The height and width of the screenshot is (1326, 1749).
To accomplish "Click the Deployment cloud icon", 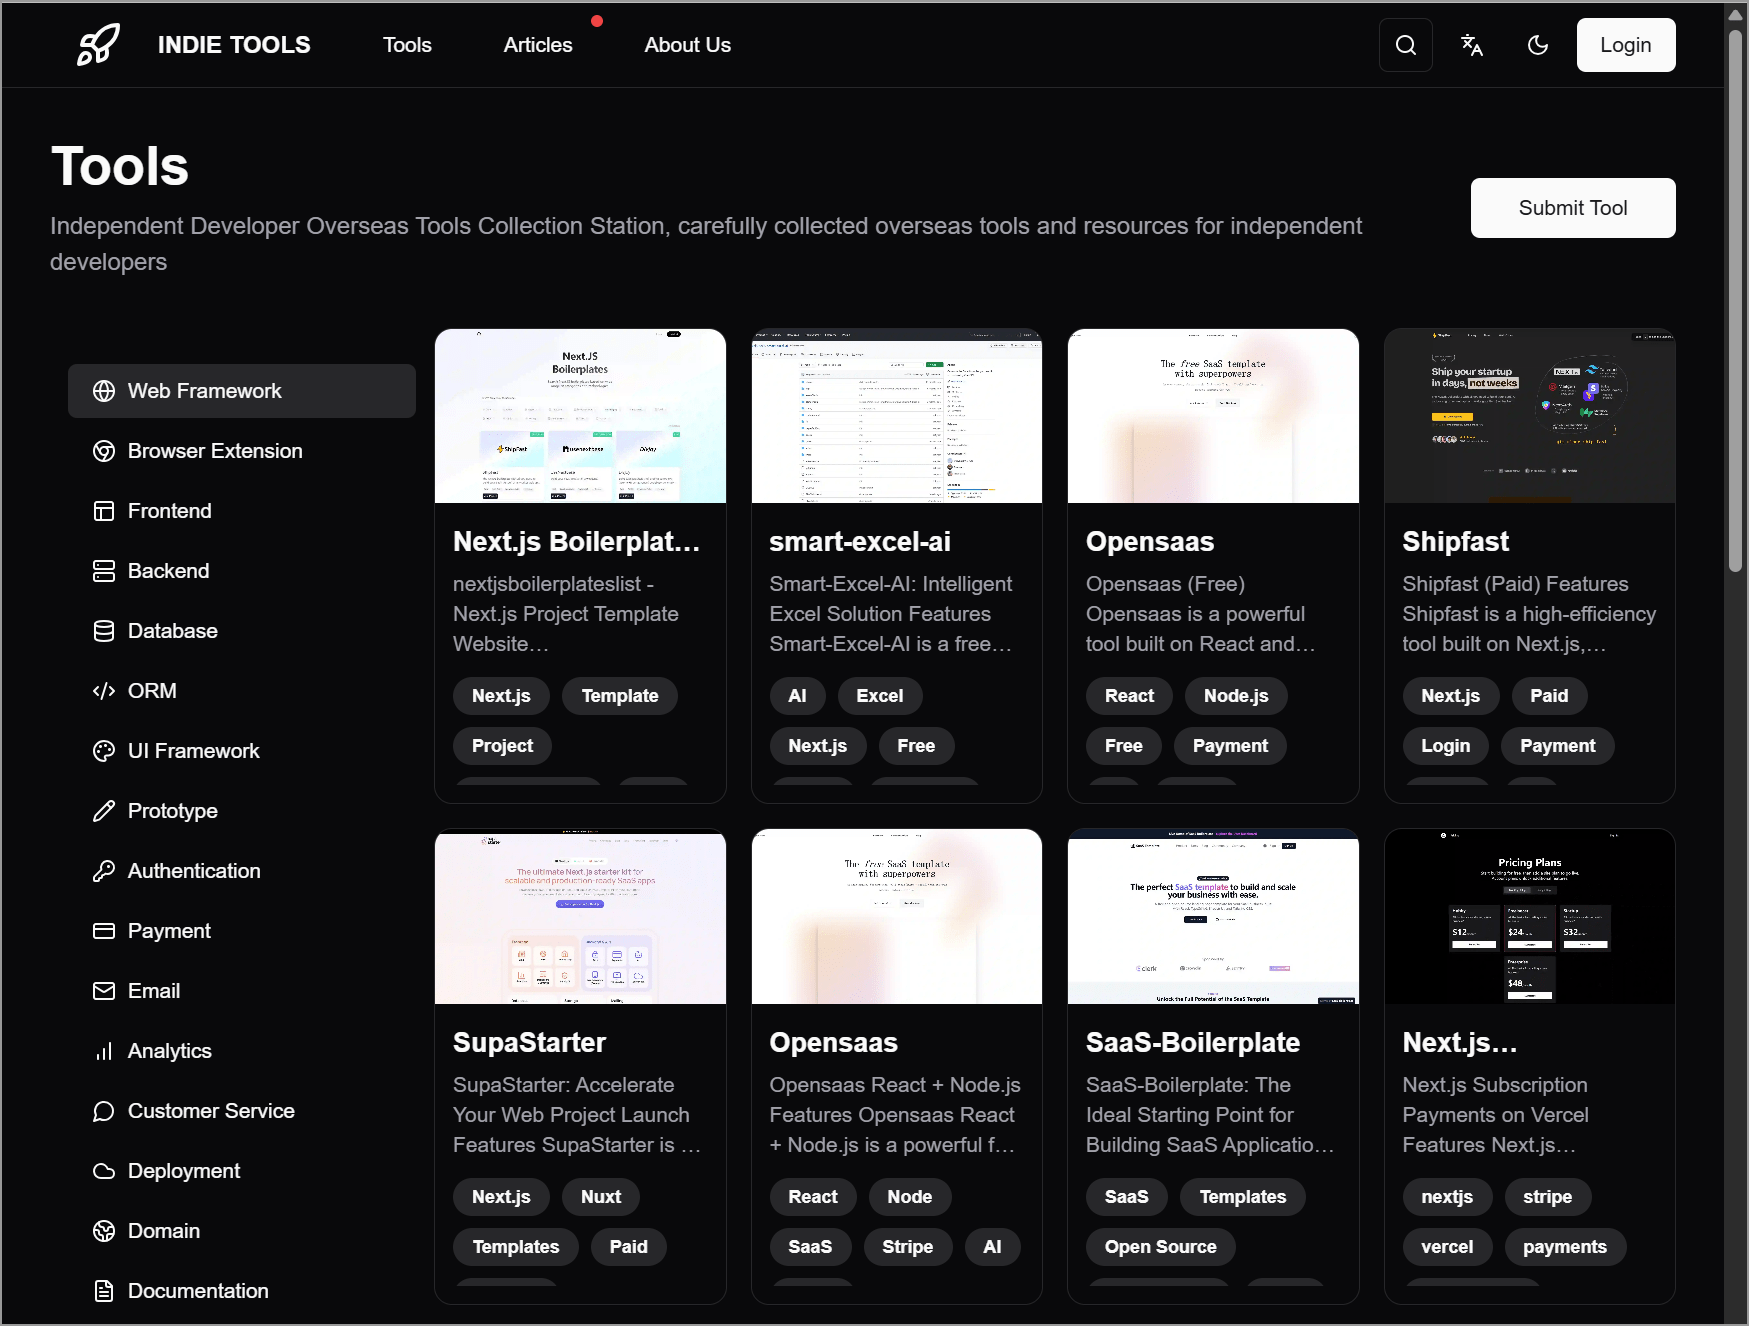I will click(x=104, y=1171).
